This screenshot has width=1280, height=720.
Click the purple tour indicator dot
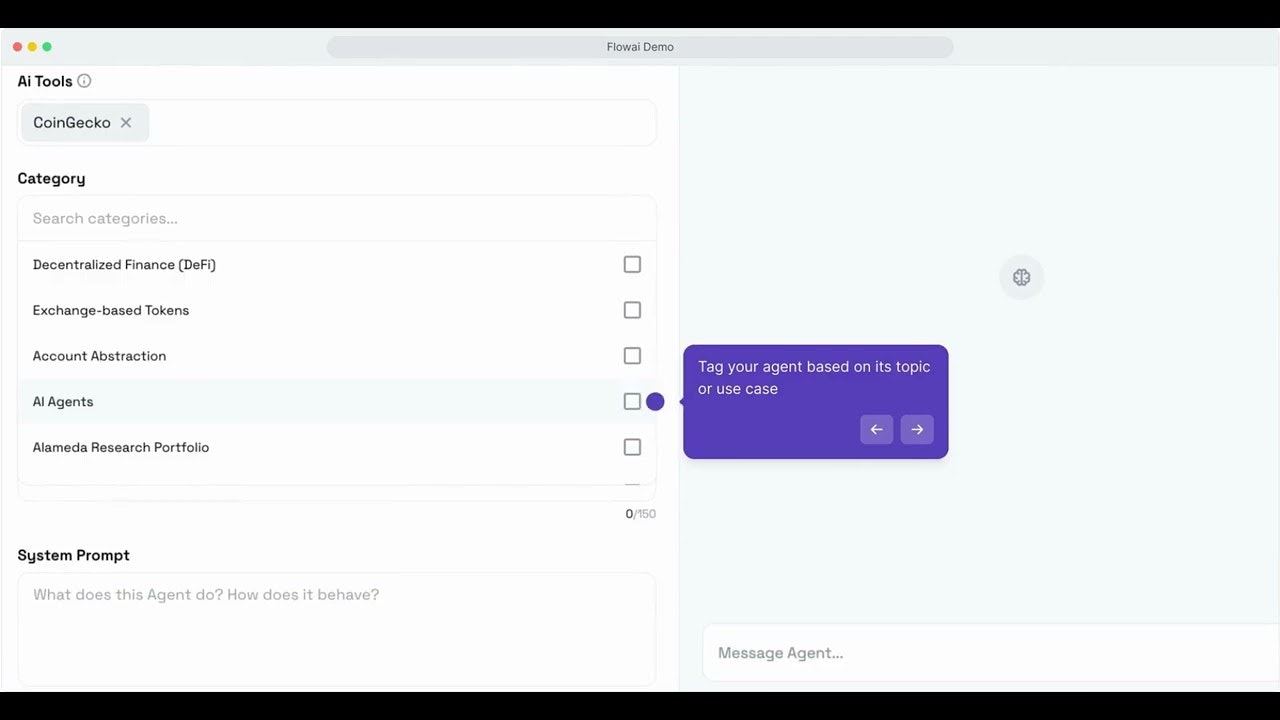point(655,402)
